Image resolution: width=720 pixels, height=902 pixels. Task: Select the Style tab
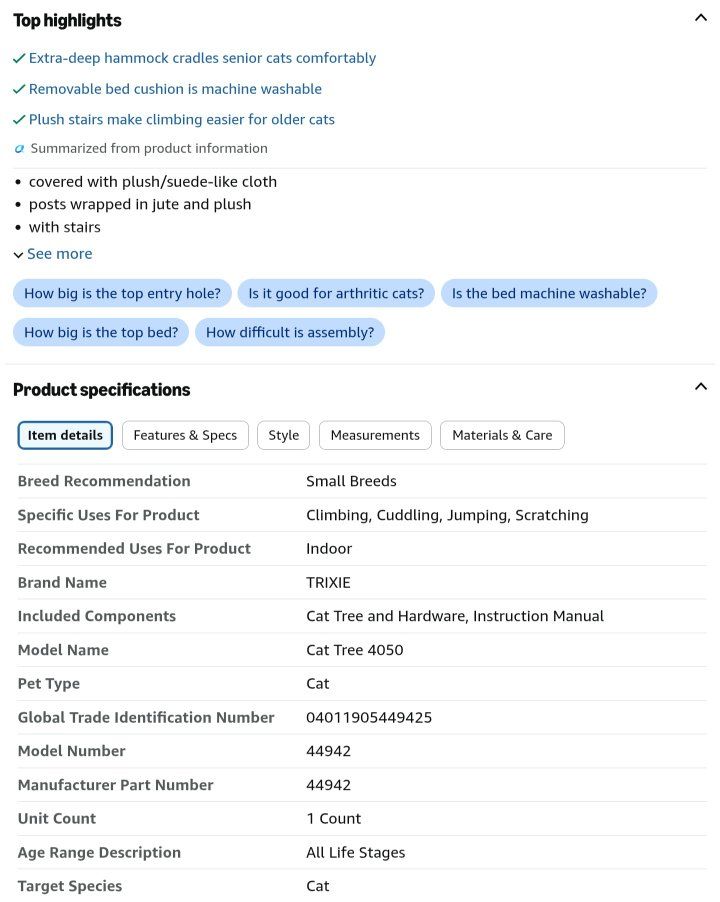pos(284,435)
